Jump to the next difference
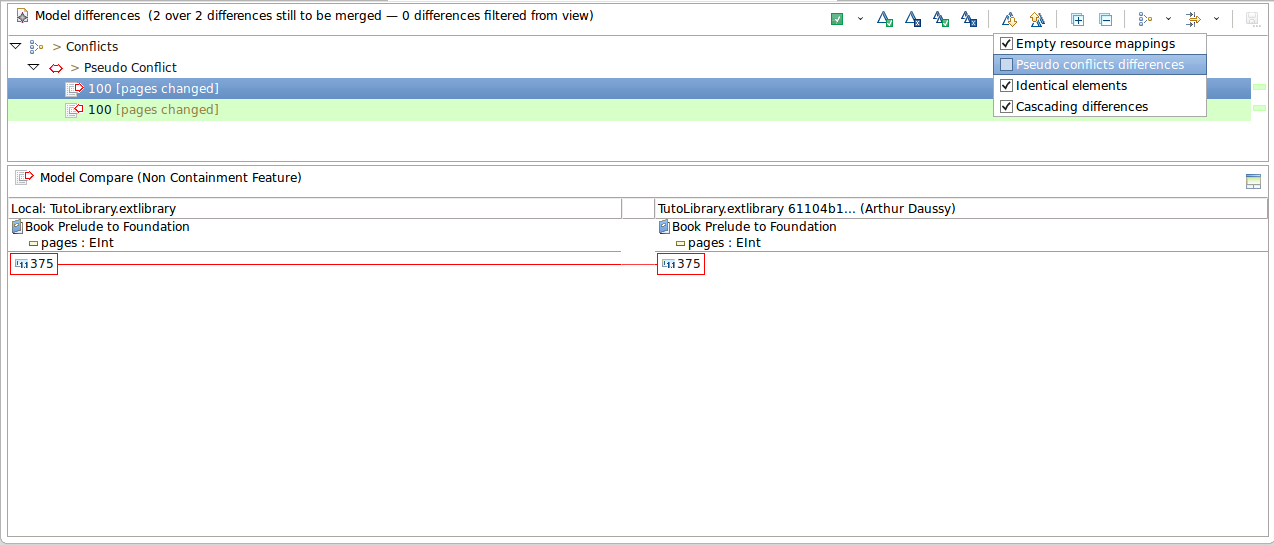Screen dimensions: 1274x545 1009,19
